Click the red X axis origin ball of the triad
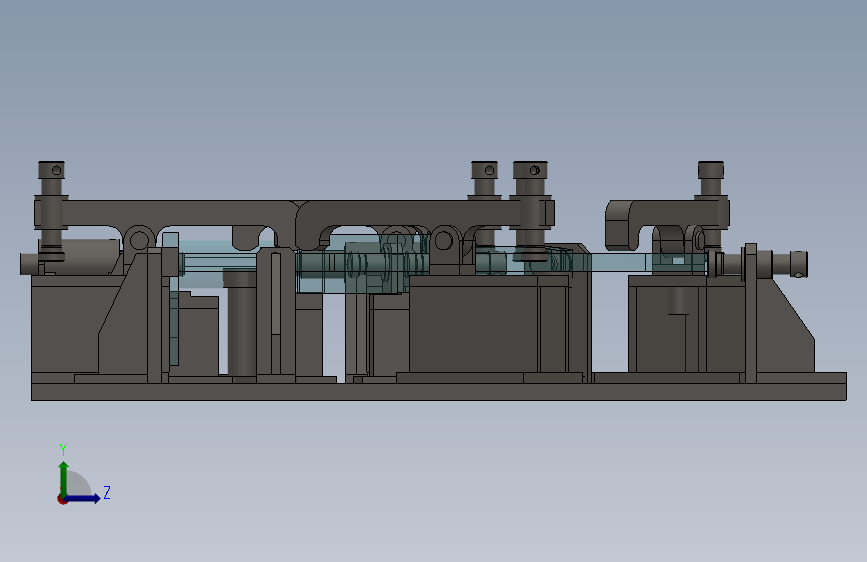867x562 pixels. point(62,499)
